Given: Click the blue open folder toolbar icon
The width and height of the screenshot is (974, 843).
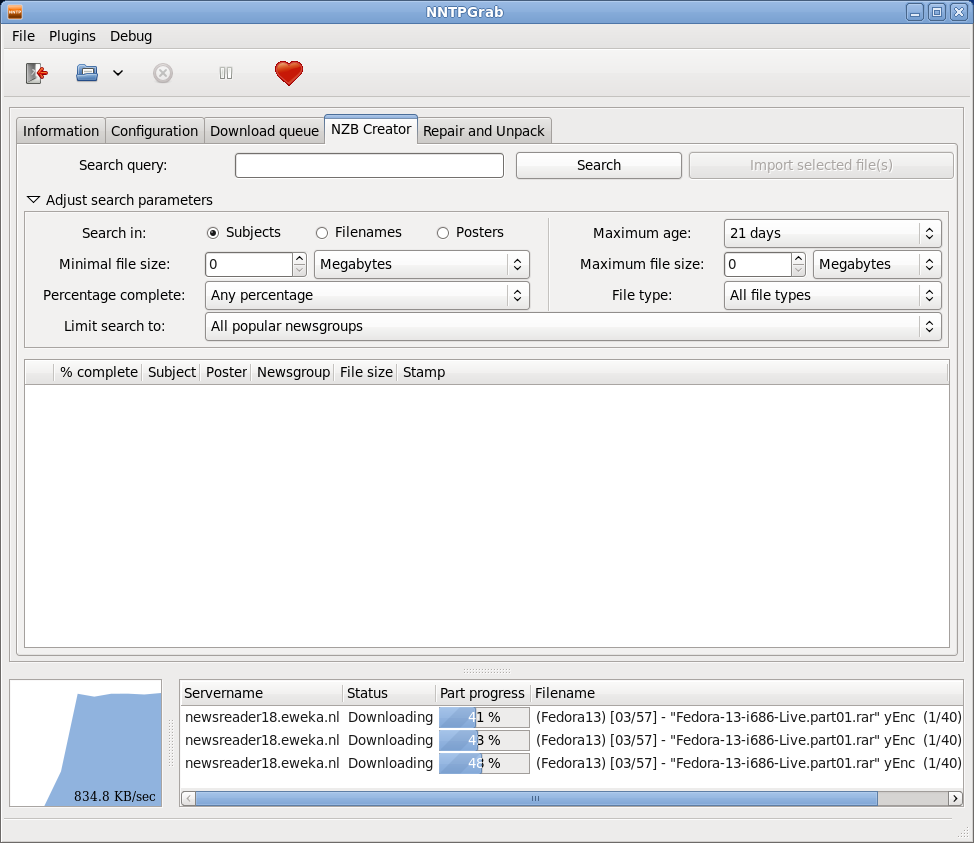Looking at the screenshot, I should [x=87, y=73].
